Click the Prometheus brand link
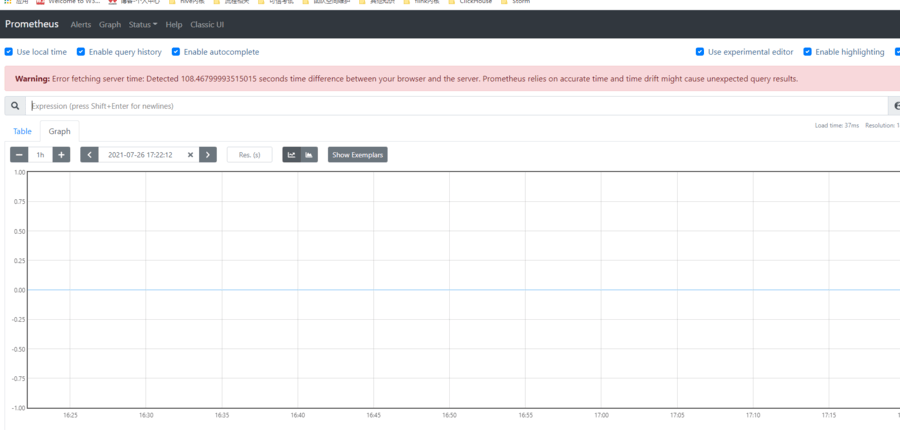This screenshot has width=900, height=430. tap(32, 24)
